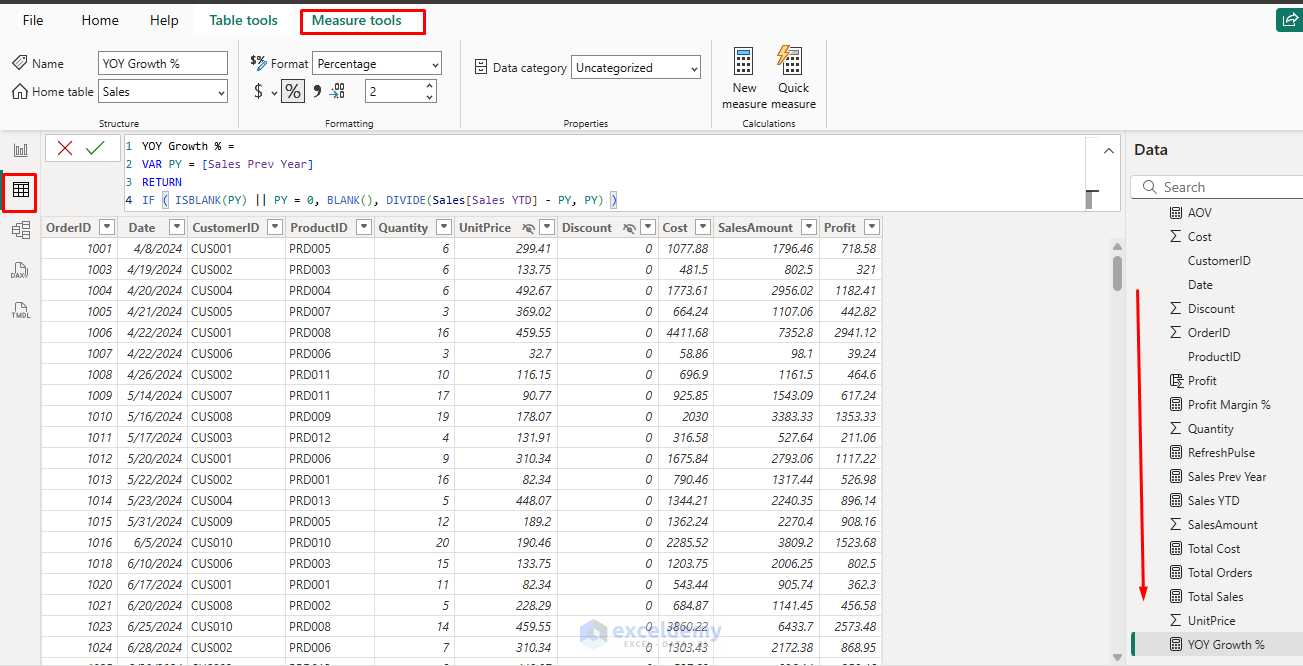Open the Quantity column filter dropdown

443,228
